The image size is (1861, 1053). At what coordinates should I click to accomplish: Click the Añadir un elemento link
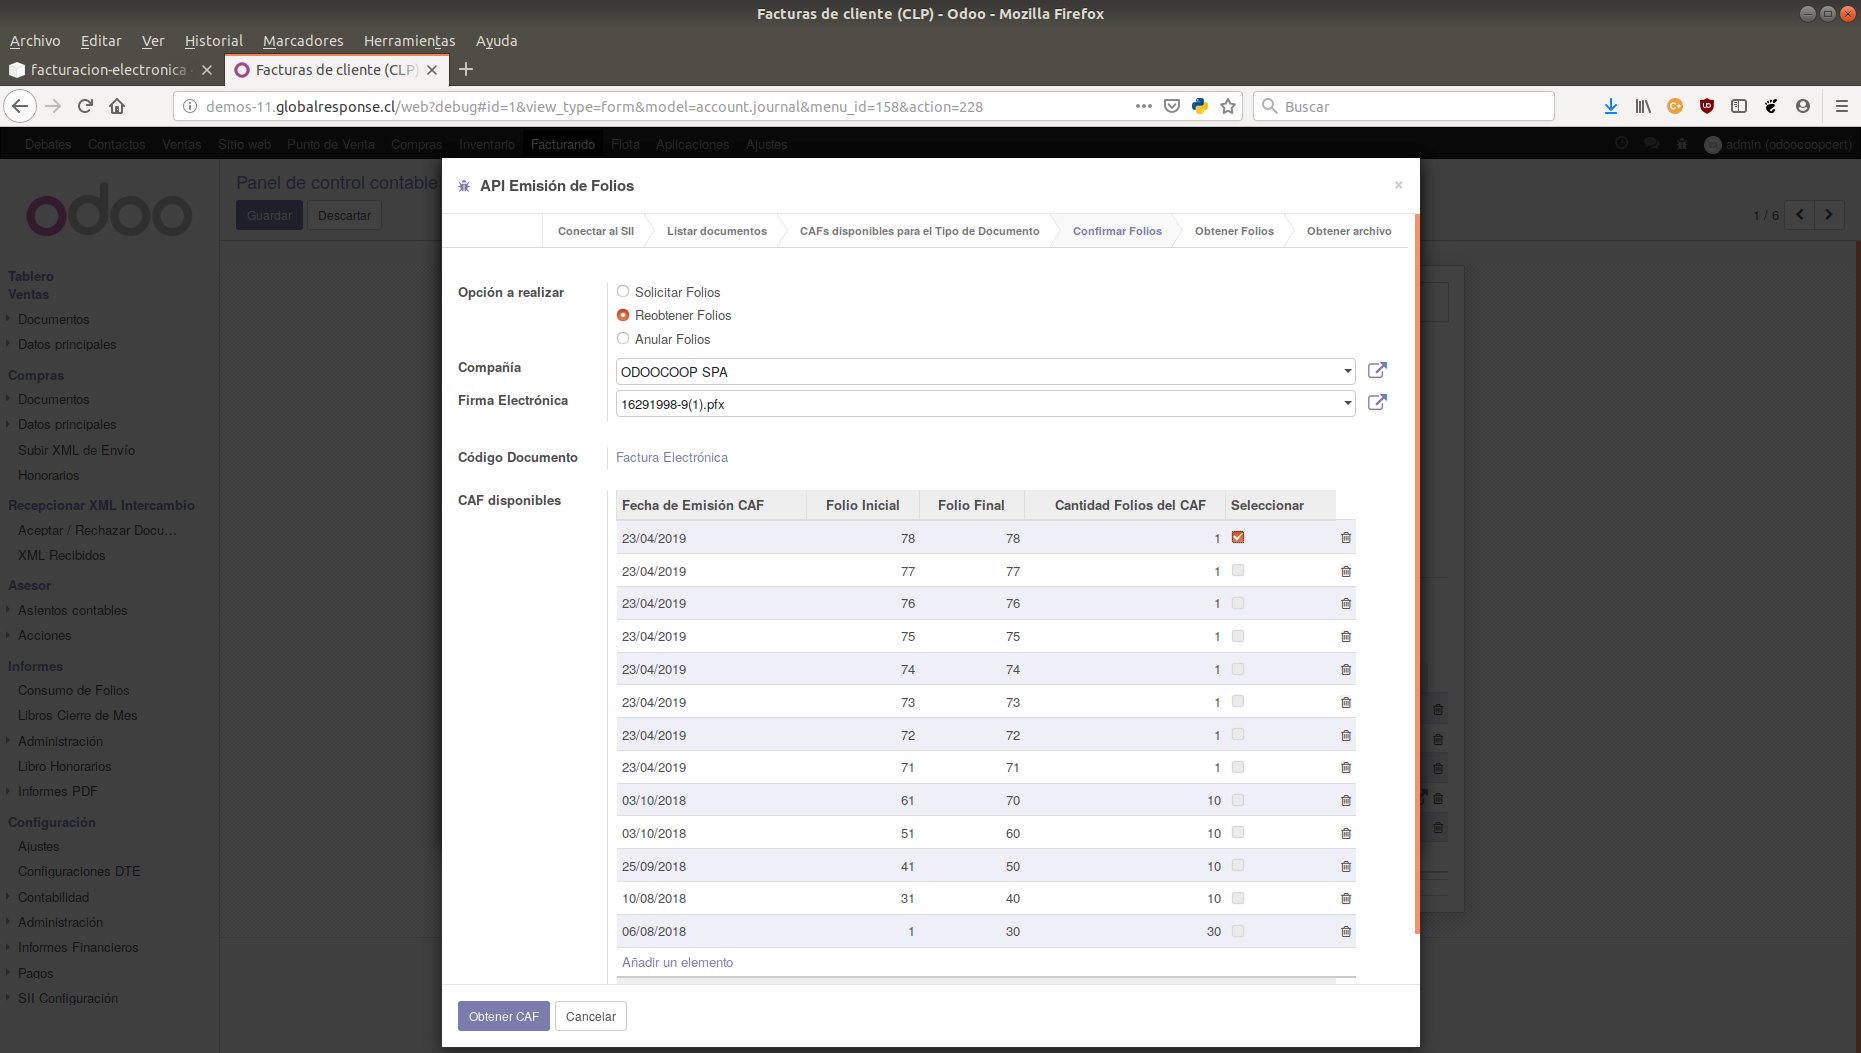pos(677,962)
